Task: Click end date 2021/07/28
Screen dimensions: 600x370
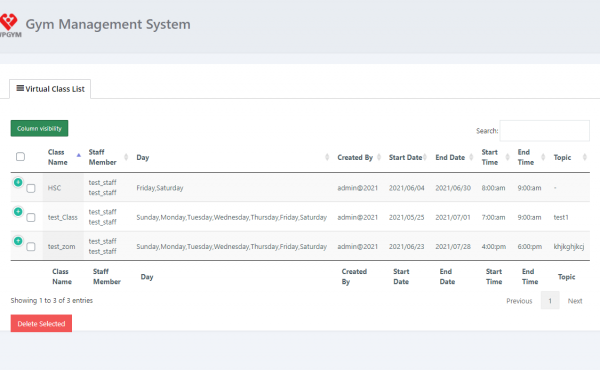Action: point(453,247)
